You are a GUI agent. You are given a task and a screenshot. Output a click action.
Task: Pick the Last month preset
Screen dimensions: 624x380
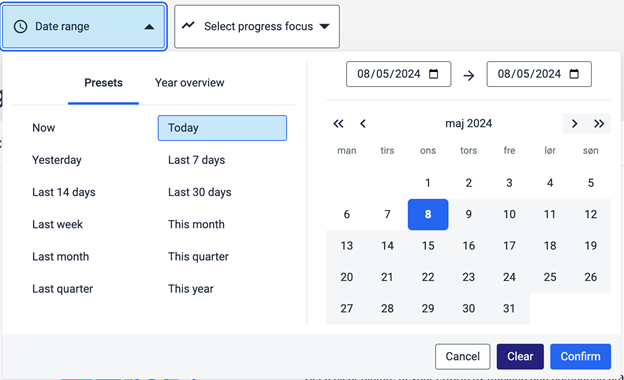point(60,257)
